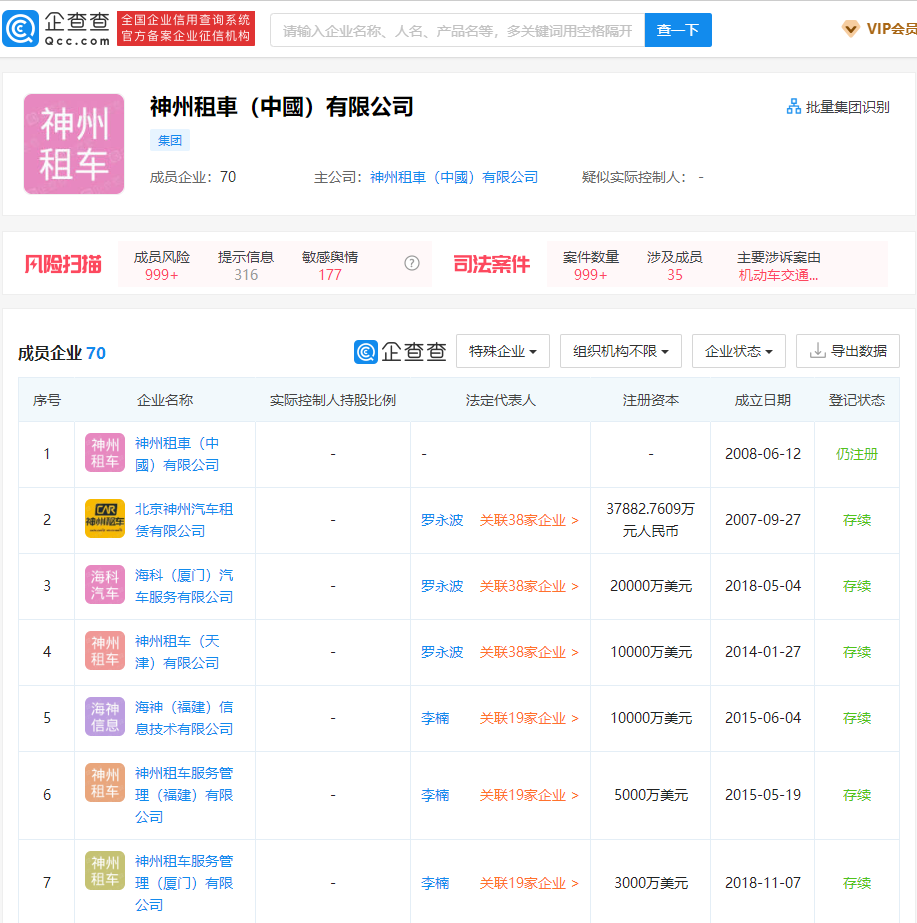
Task: Open 神州租车（天津）有限公司 link
Action: [177, 652]
